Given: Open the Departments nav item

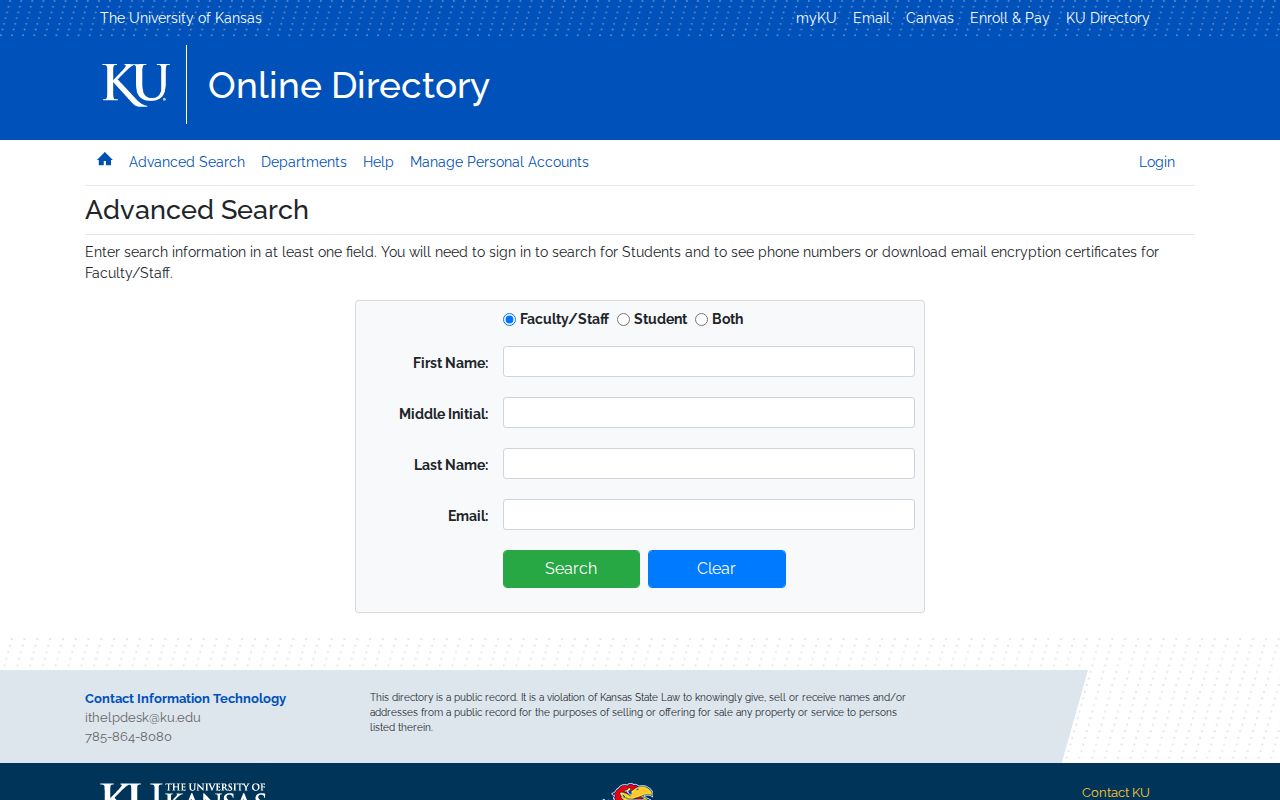Looking at the screenshot, I should 304,162.
